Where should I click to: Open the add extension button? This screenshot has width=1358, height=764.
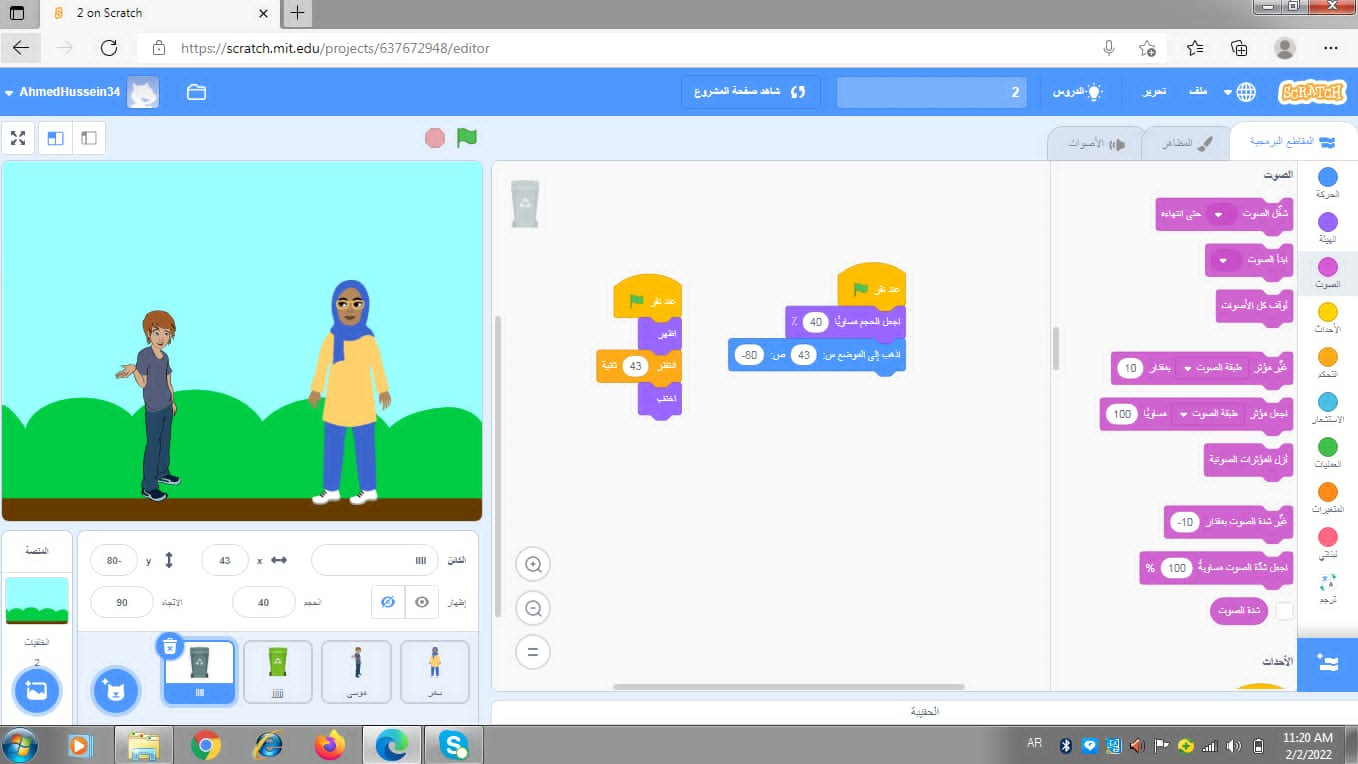pos(1327,663)
